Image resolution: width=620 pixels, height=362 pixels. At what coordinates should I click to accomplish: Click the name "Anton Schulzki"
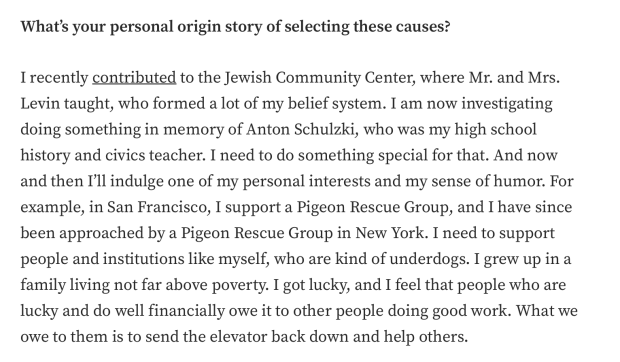[x=301, y=129]
